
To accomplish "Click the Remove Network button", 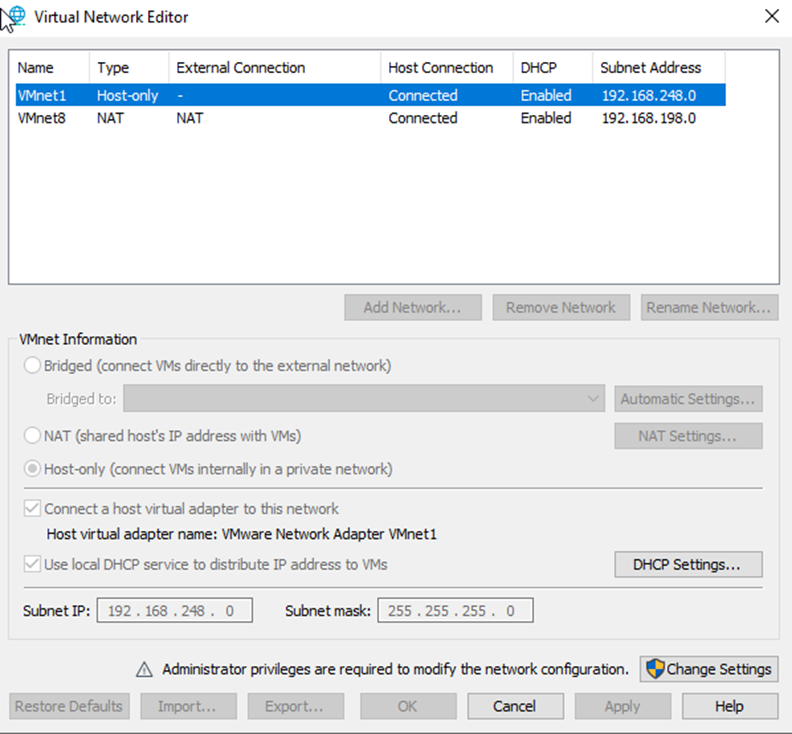I will pyautogui.click(x=561, y=307).
